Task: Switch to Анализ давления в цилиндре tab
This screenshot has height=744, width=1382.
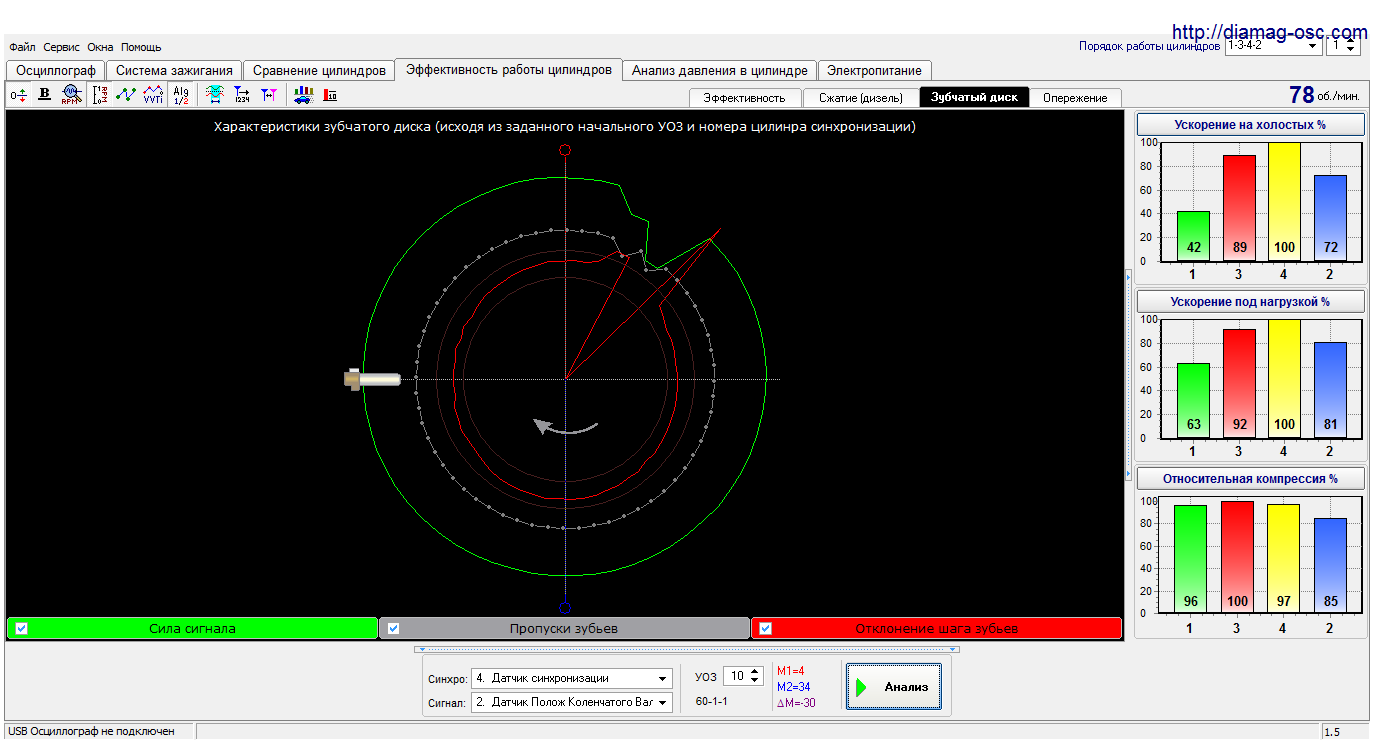Action: click(720, 70)
